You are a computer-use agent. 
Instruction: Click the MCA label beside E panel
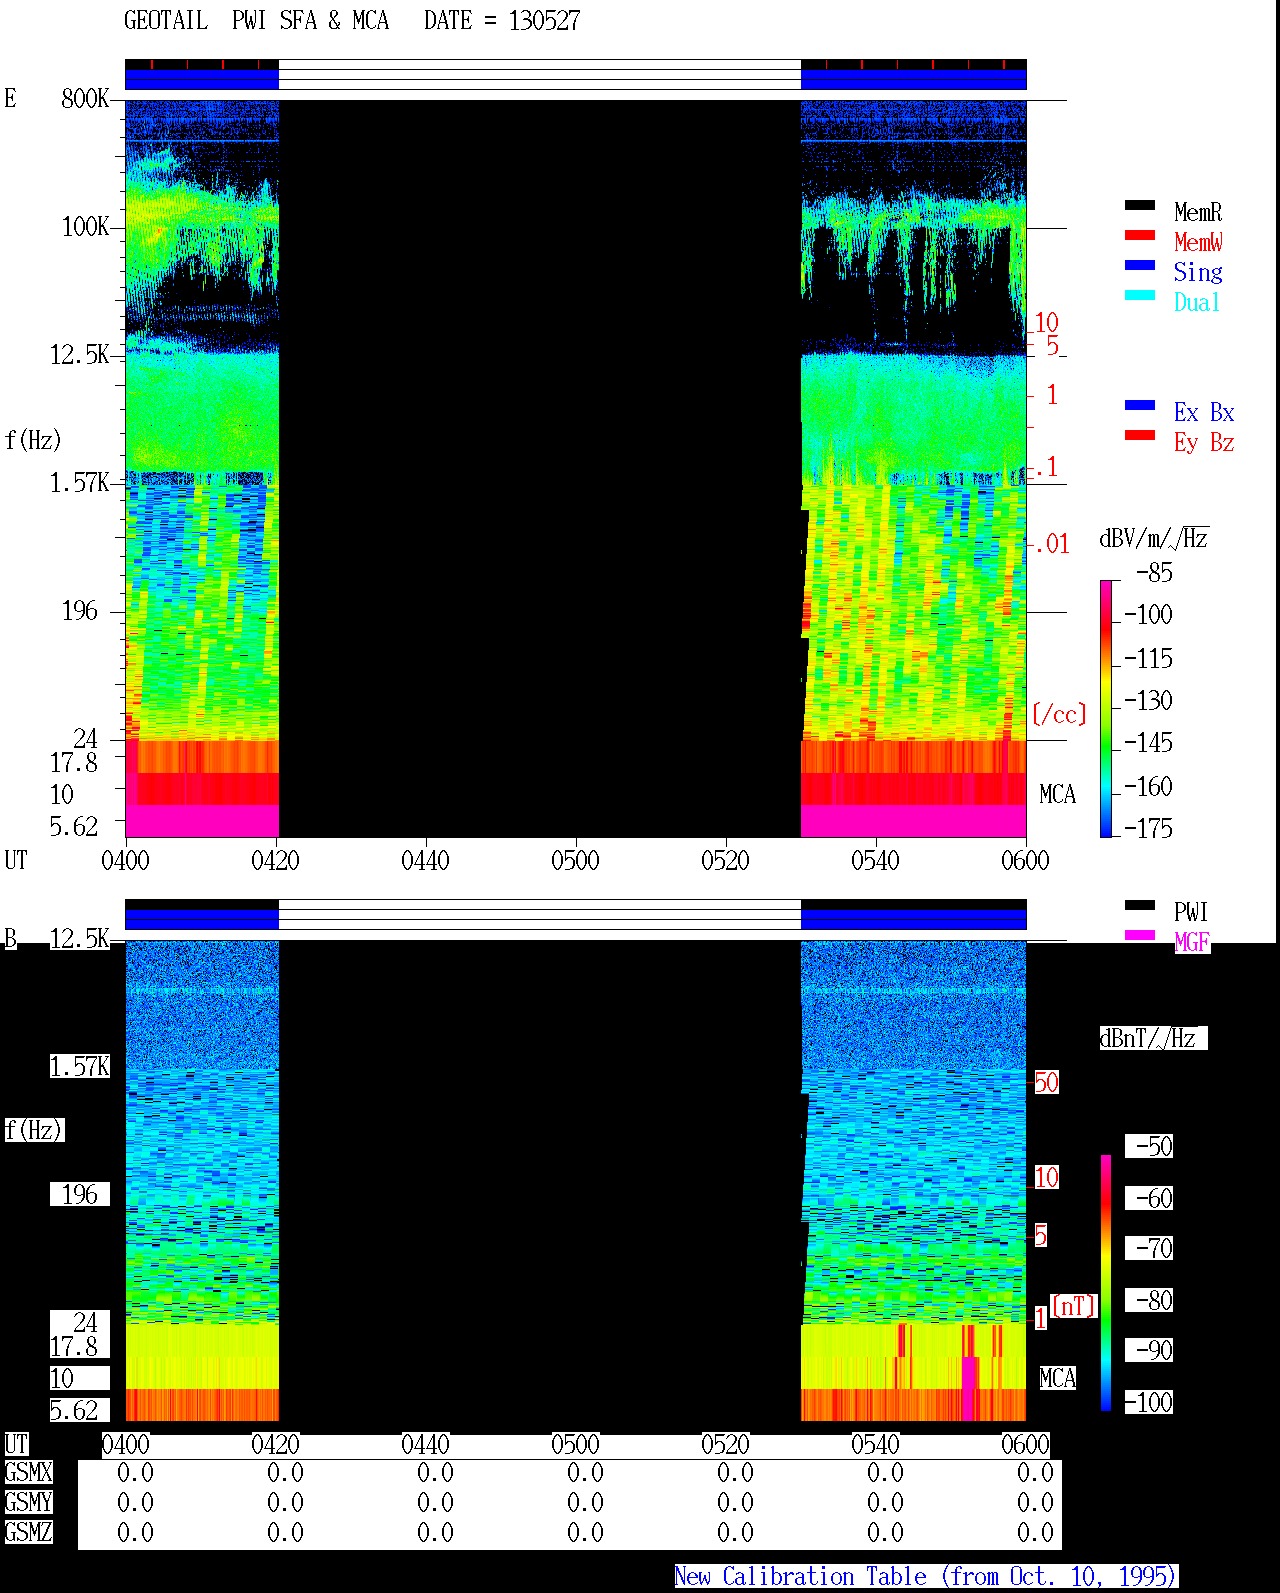click(x=1058, y=795)
